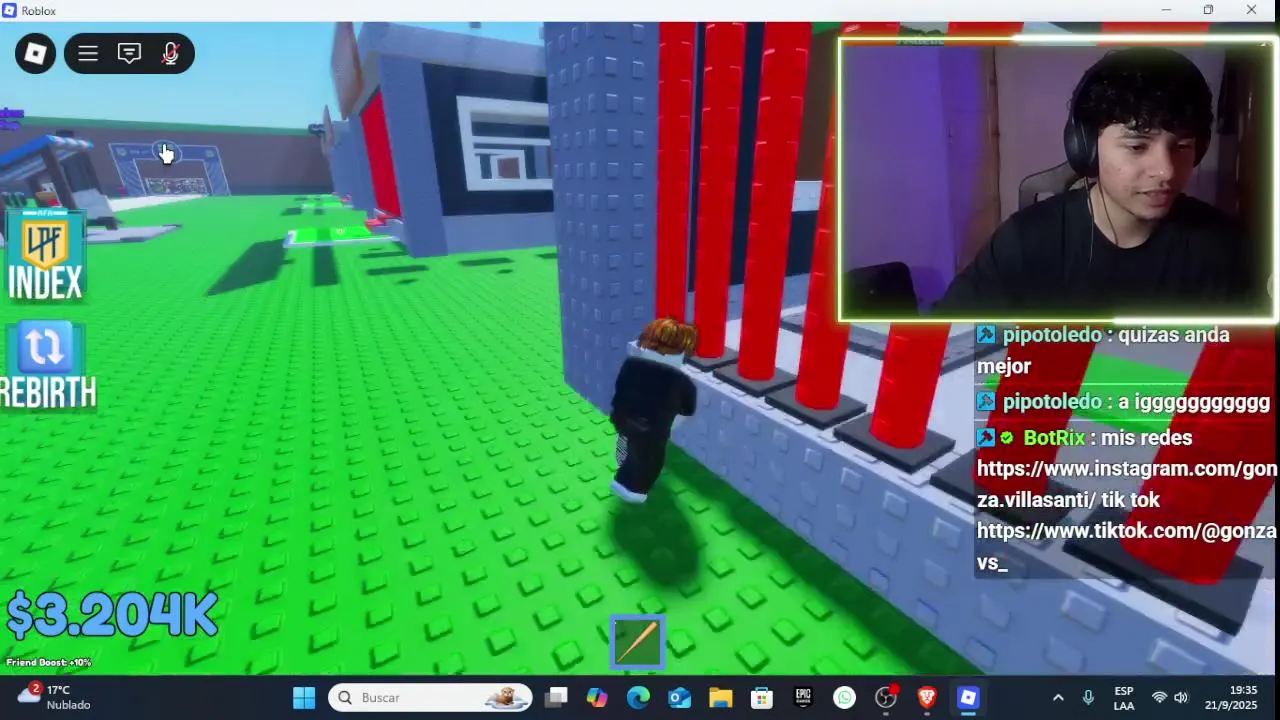Open the LPF Index panel
1280x720 pixels.
click(45, 257)
